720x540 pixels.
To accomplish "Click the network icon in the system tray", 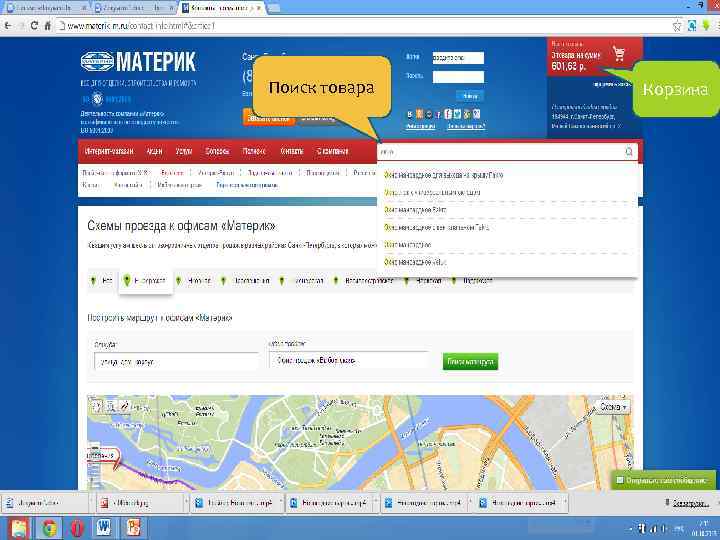I will tap(652, 529).
